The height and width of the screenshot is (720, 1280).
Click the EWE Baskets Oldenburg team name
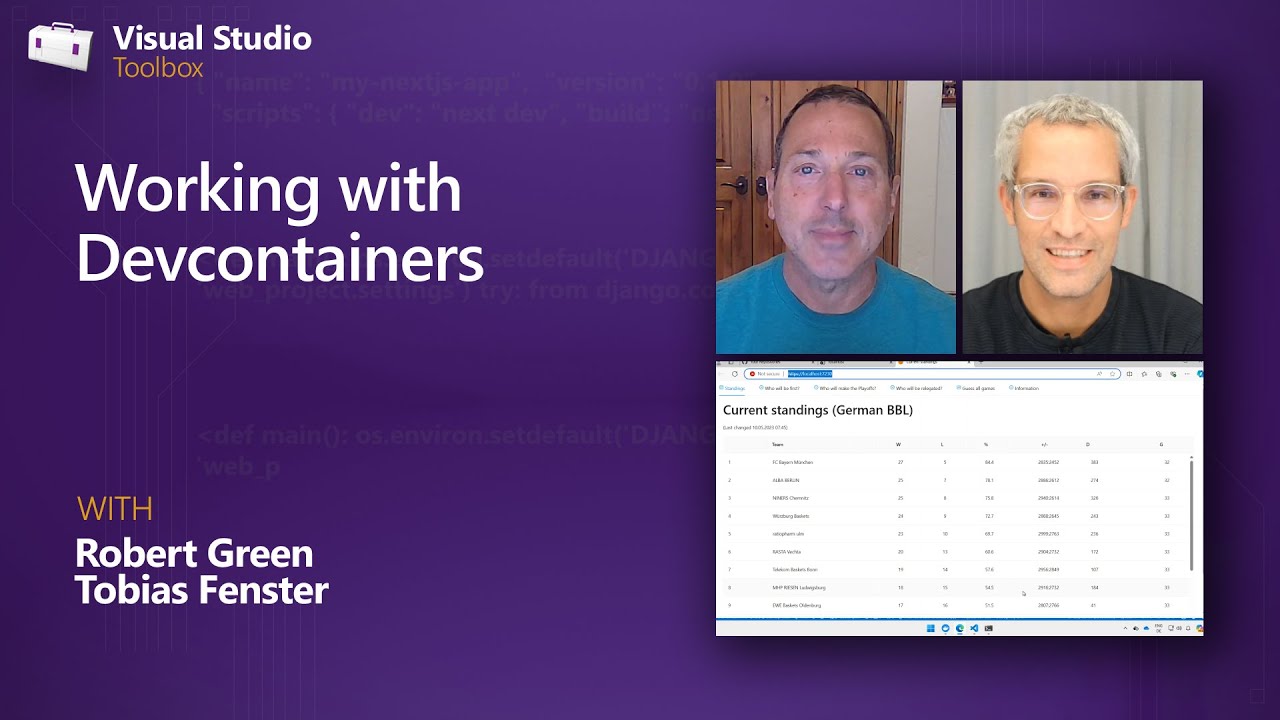pos(797,606)
